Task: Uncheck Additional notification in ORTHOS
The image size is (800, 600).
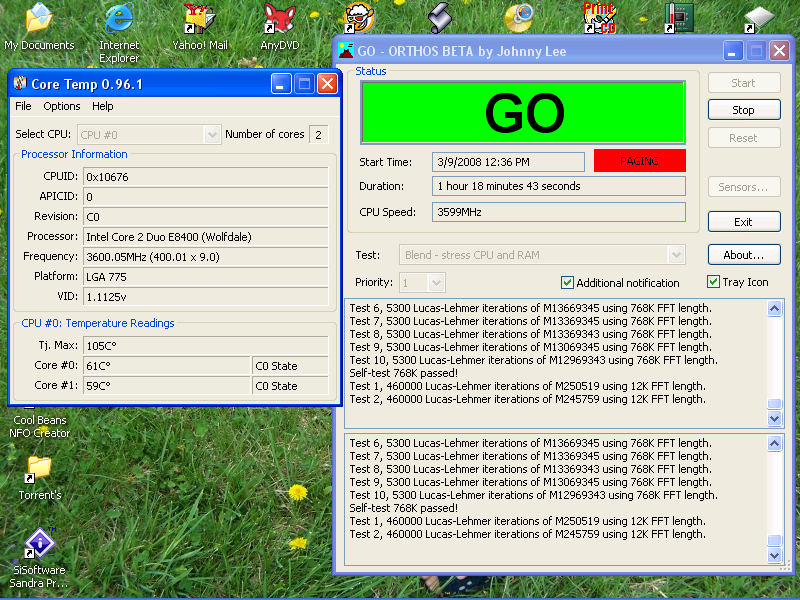Action: pyautogui.click(x=567, y=283)
